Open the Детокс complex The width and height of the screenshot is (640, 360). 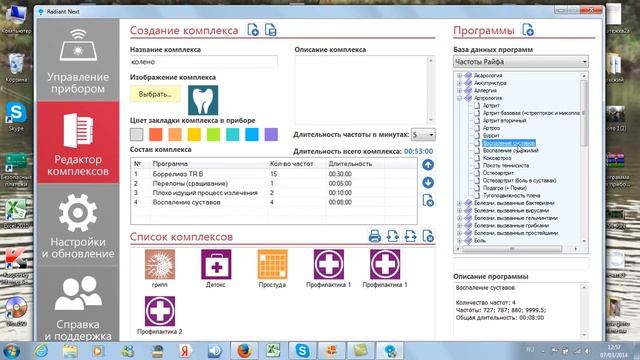tap(216, 269)
